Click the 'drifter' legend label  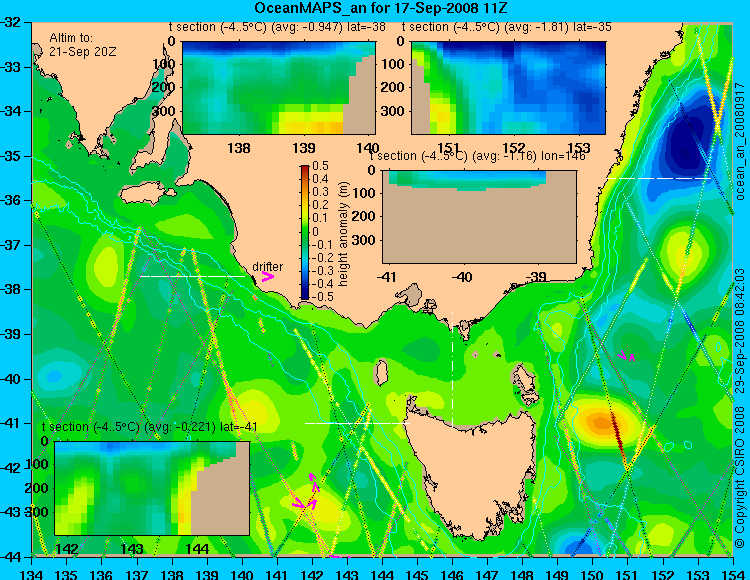click(x=267, y=267)
